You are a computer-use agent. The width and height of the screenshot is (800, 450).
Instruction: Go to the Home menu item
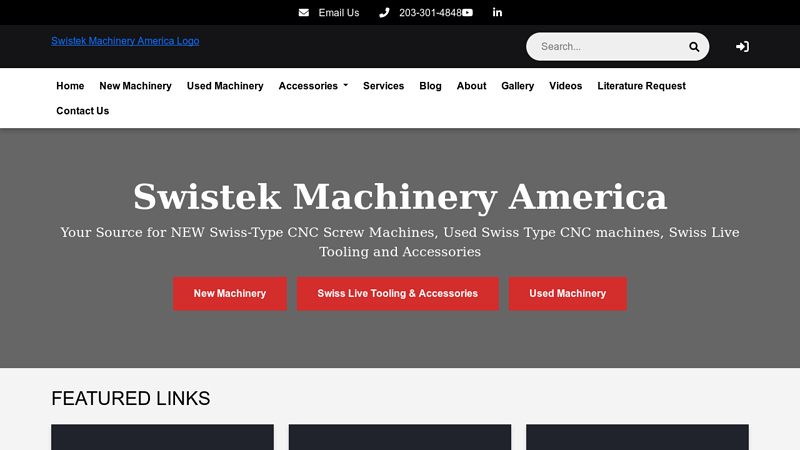pos(70,86)
